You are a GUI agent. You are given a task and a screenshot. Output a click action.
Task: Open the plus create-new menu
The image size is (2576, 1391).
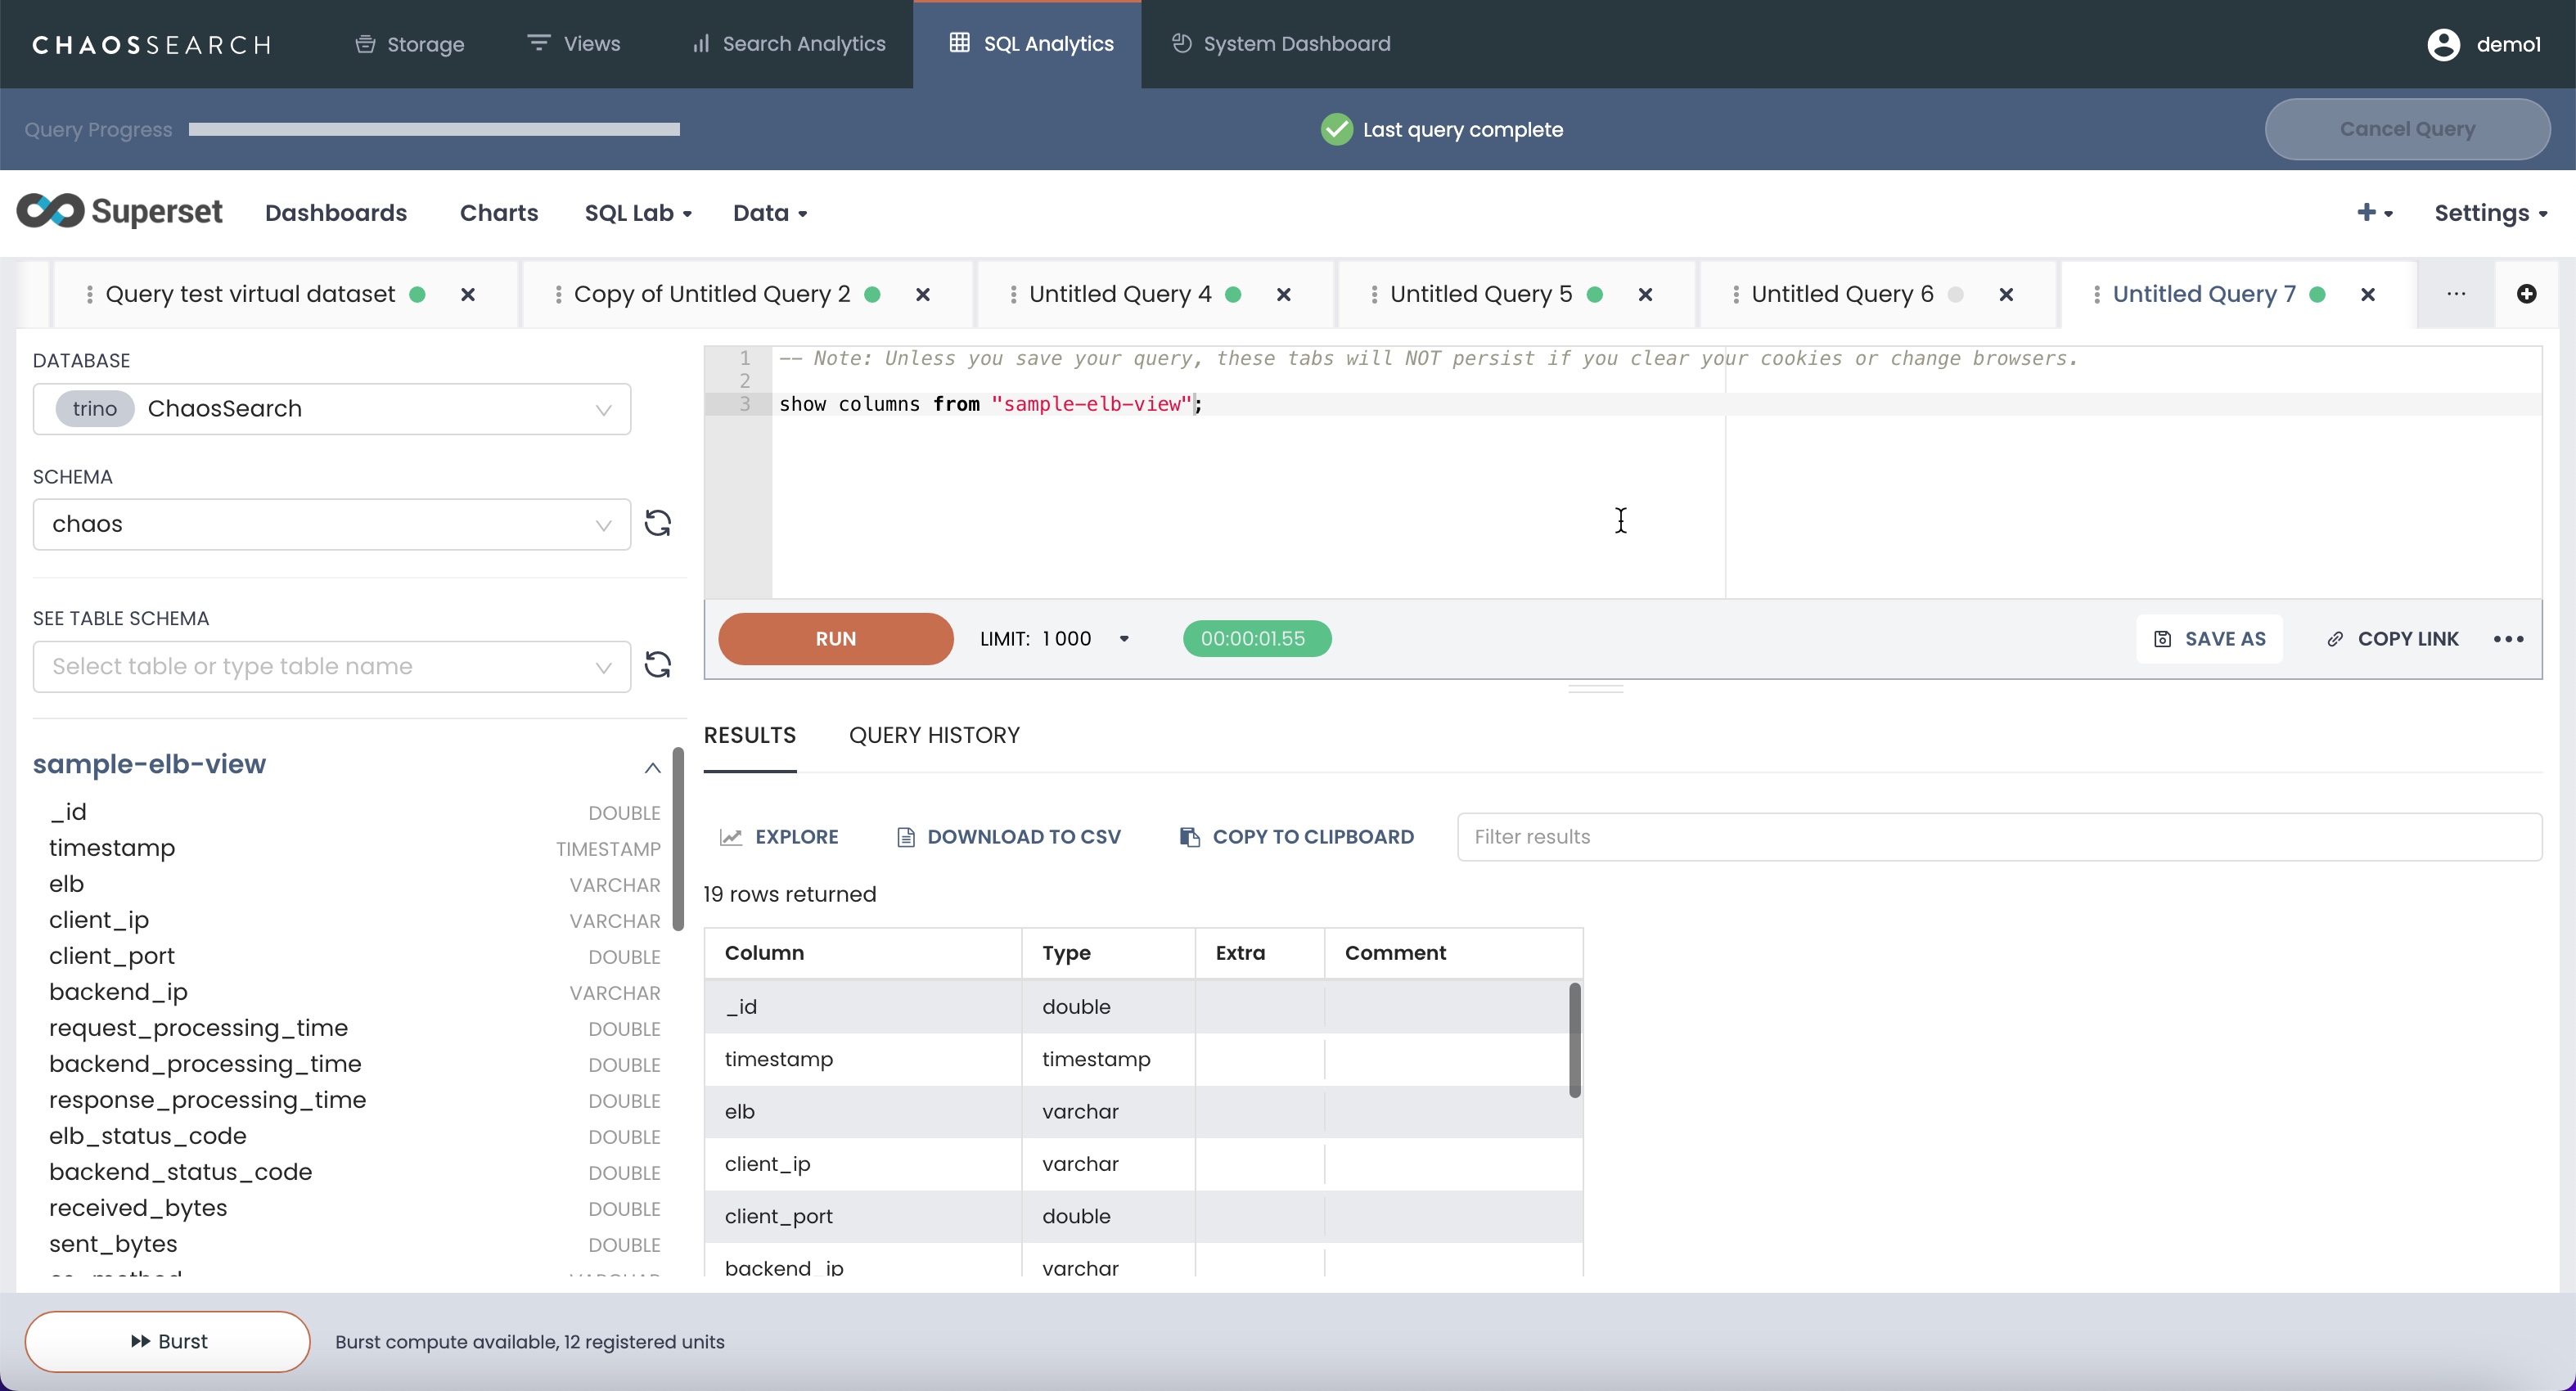pos(2374,212)
